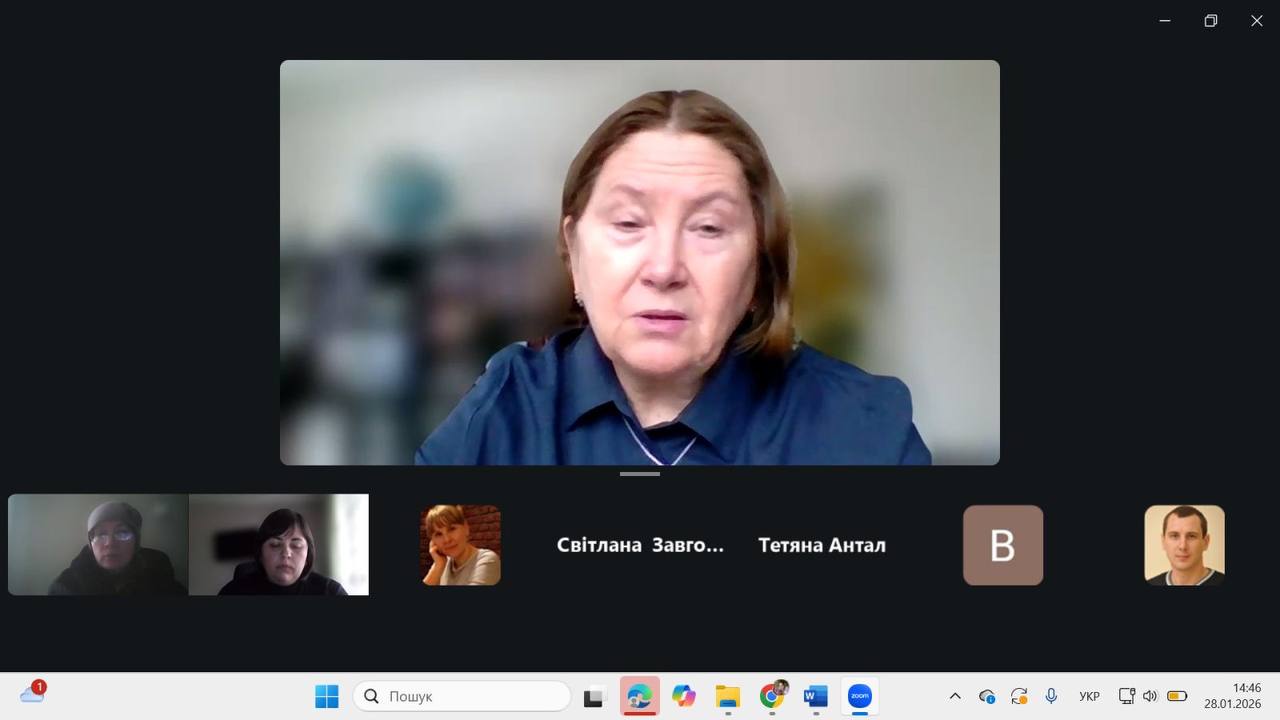The image size is (1280, 720).
Task: Select the main speaker video
Action: click(x=640, y=262)
